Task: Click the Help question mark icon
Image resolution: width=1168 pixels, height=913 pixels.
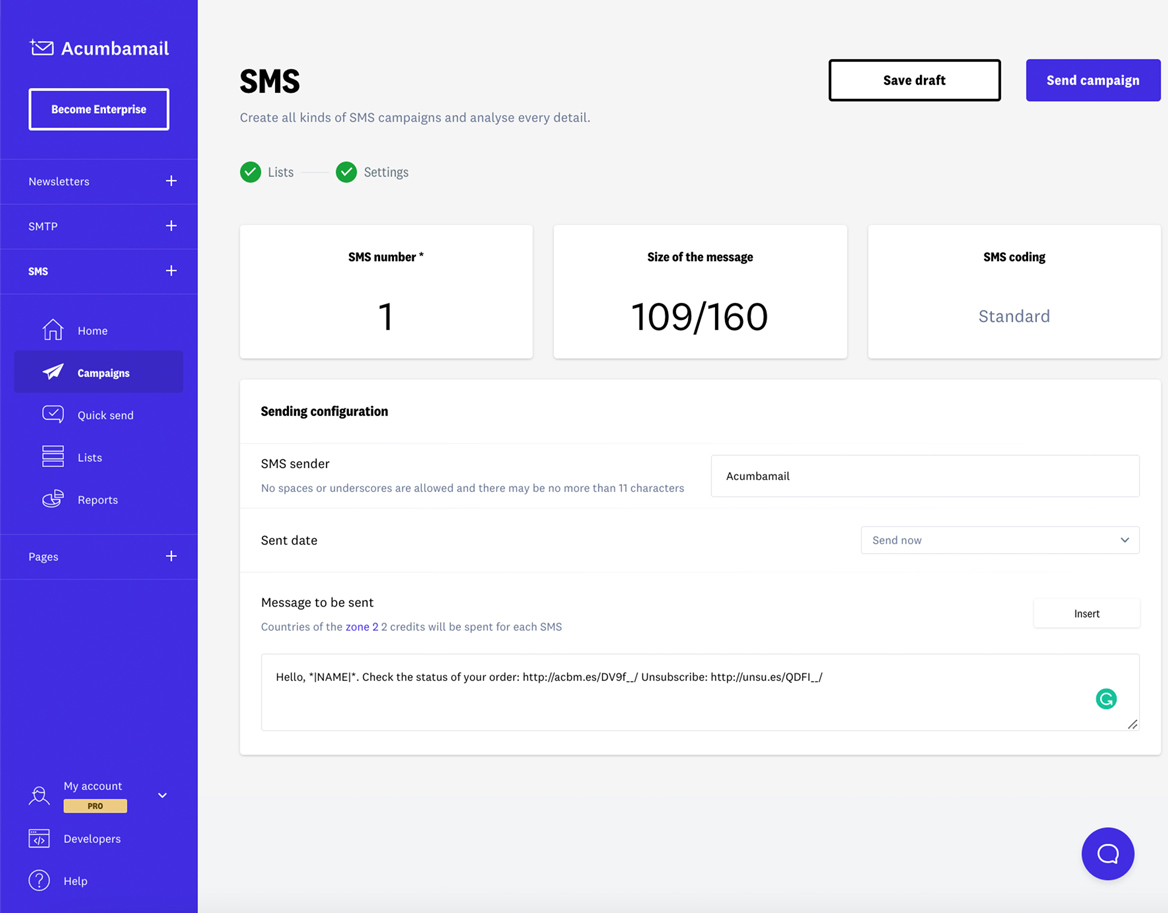Action: [x=39, y=880]
